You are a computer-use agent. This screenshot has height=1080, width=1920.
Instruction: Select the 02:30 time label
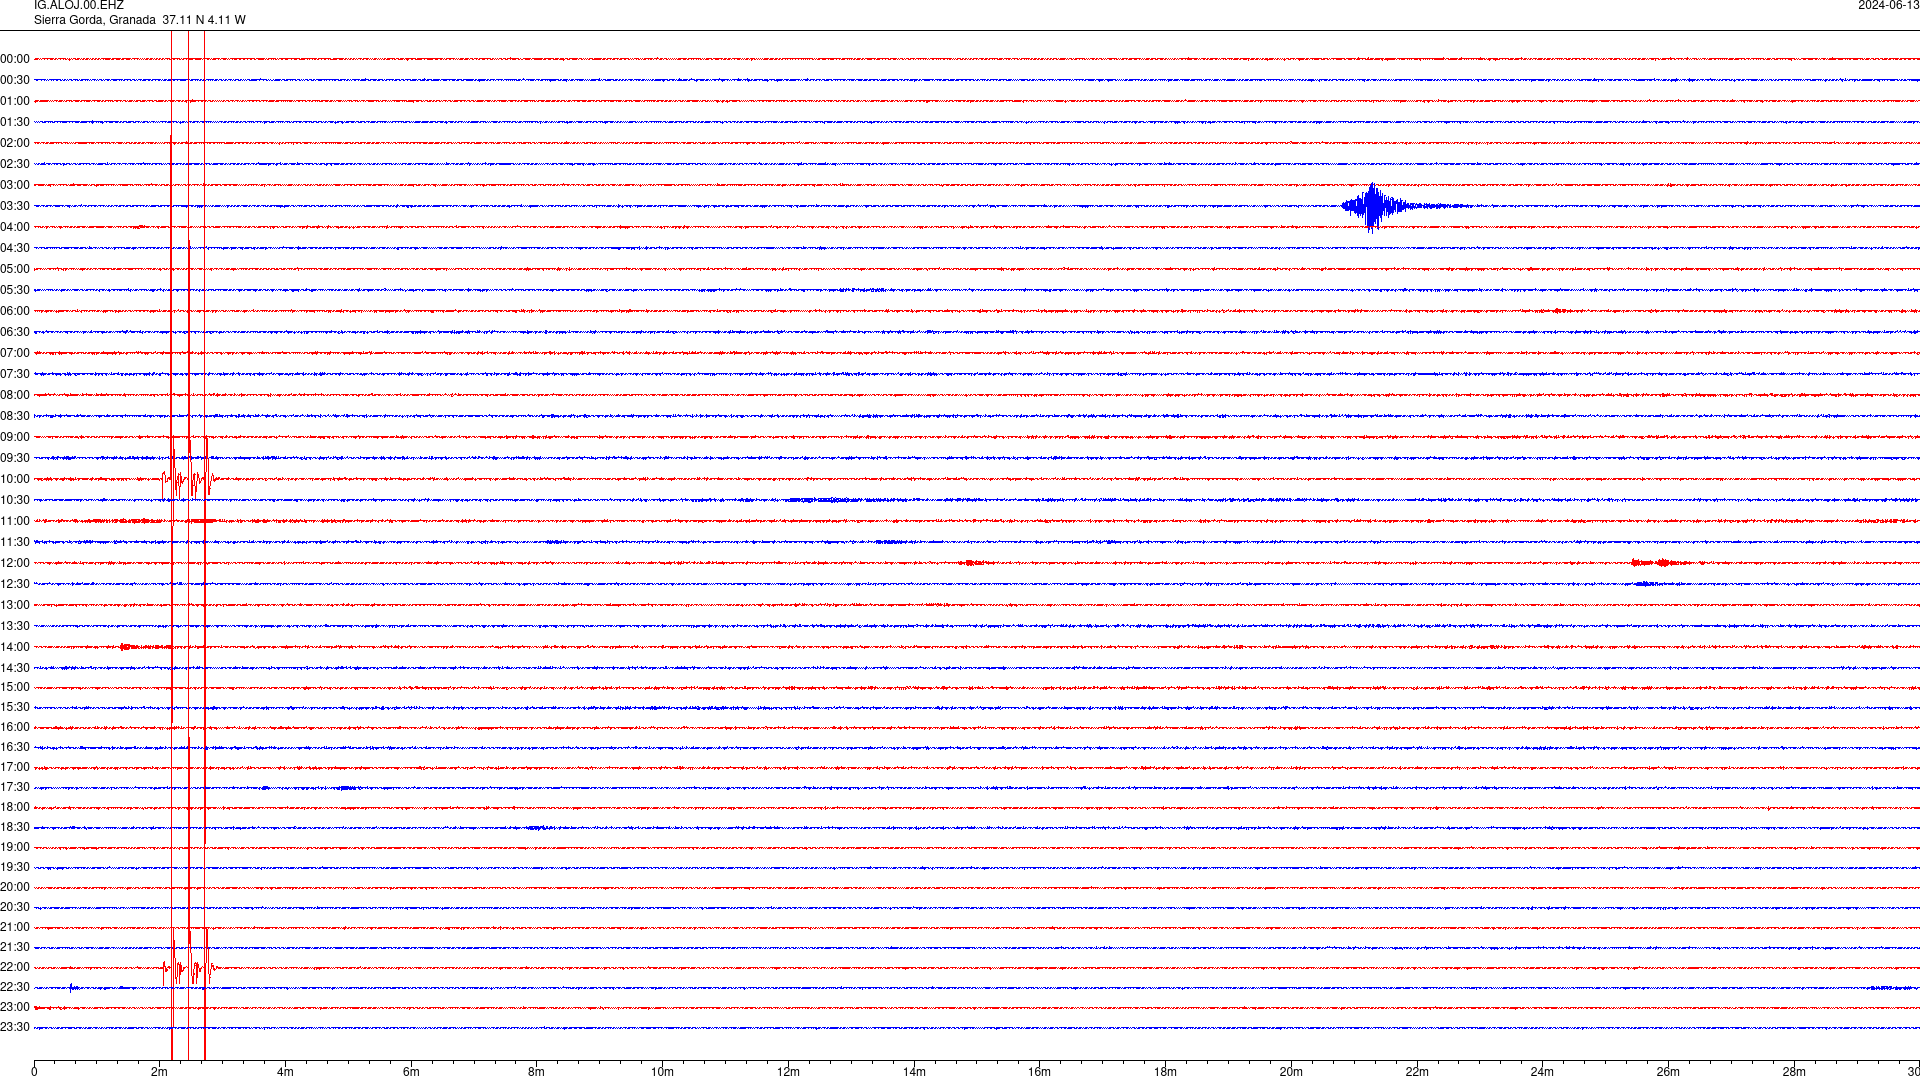pos(15,164)
